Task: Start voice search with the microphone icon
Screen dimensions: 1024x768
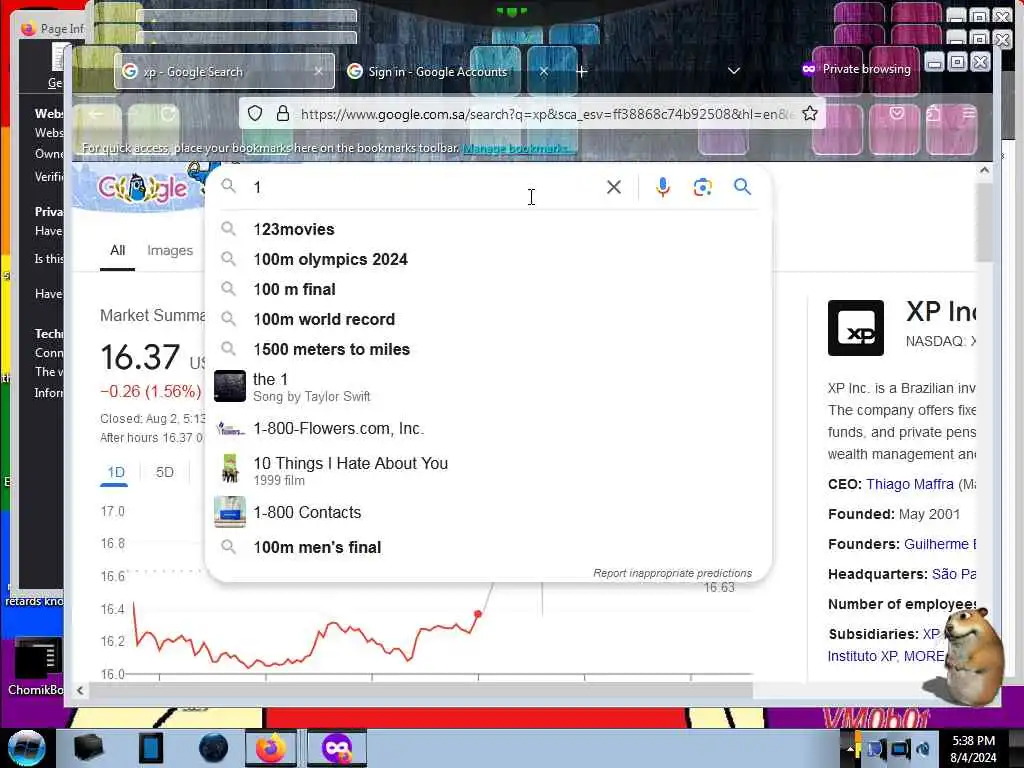Action: coord(662,187)
